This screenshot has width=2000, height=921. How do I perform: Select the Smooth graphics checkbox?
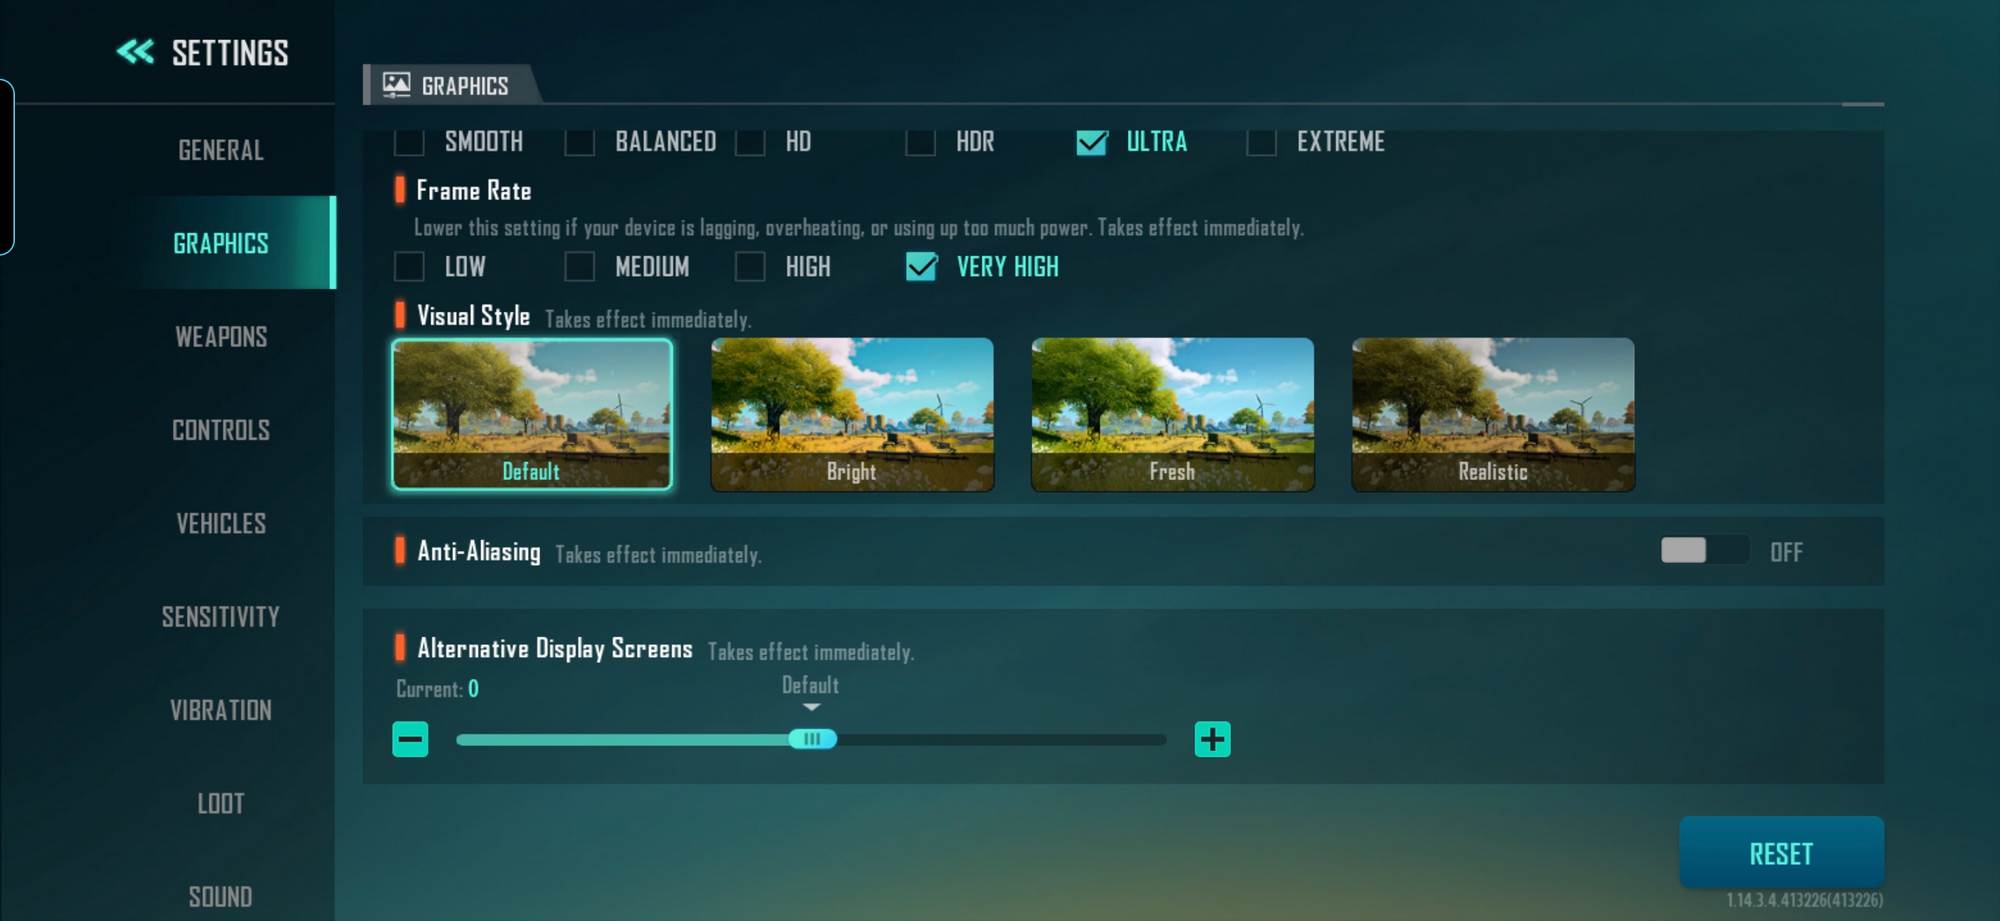pyautogui.click(x=409, y=142)
